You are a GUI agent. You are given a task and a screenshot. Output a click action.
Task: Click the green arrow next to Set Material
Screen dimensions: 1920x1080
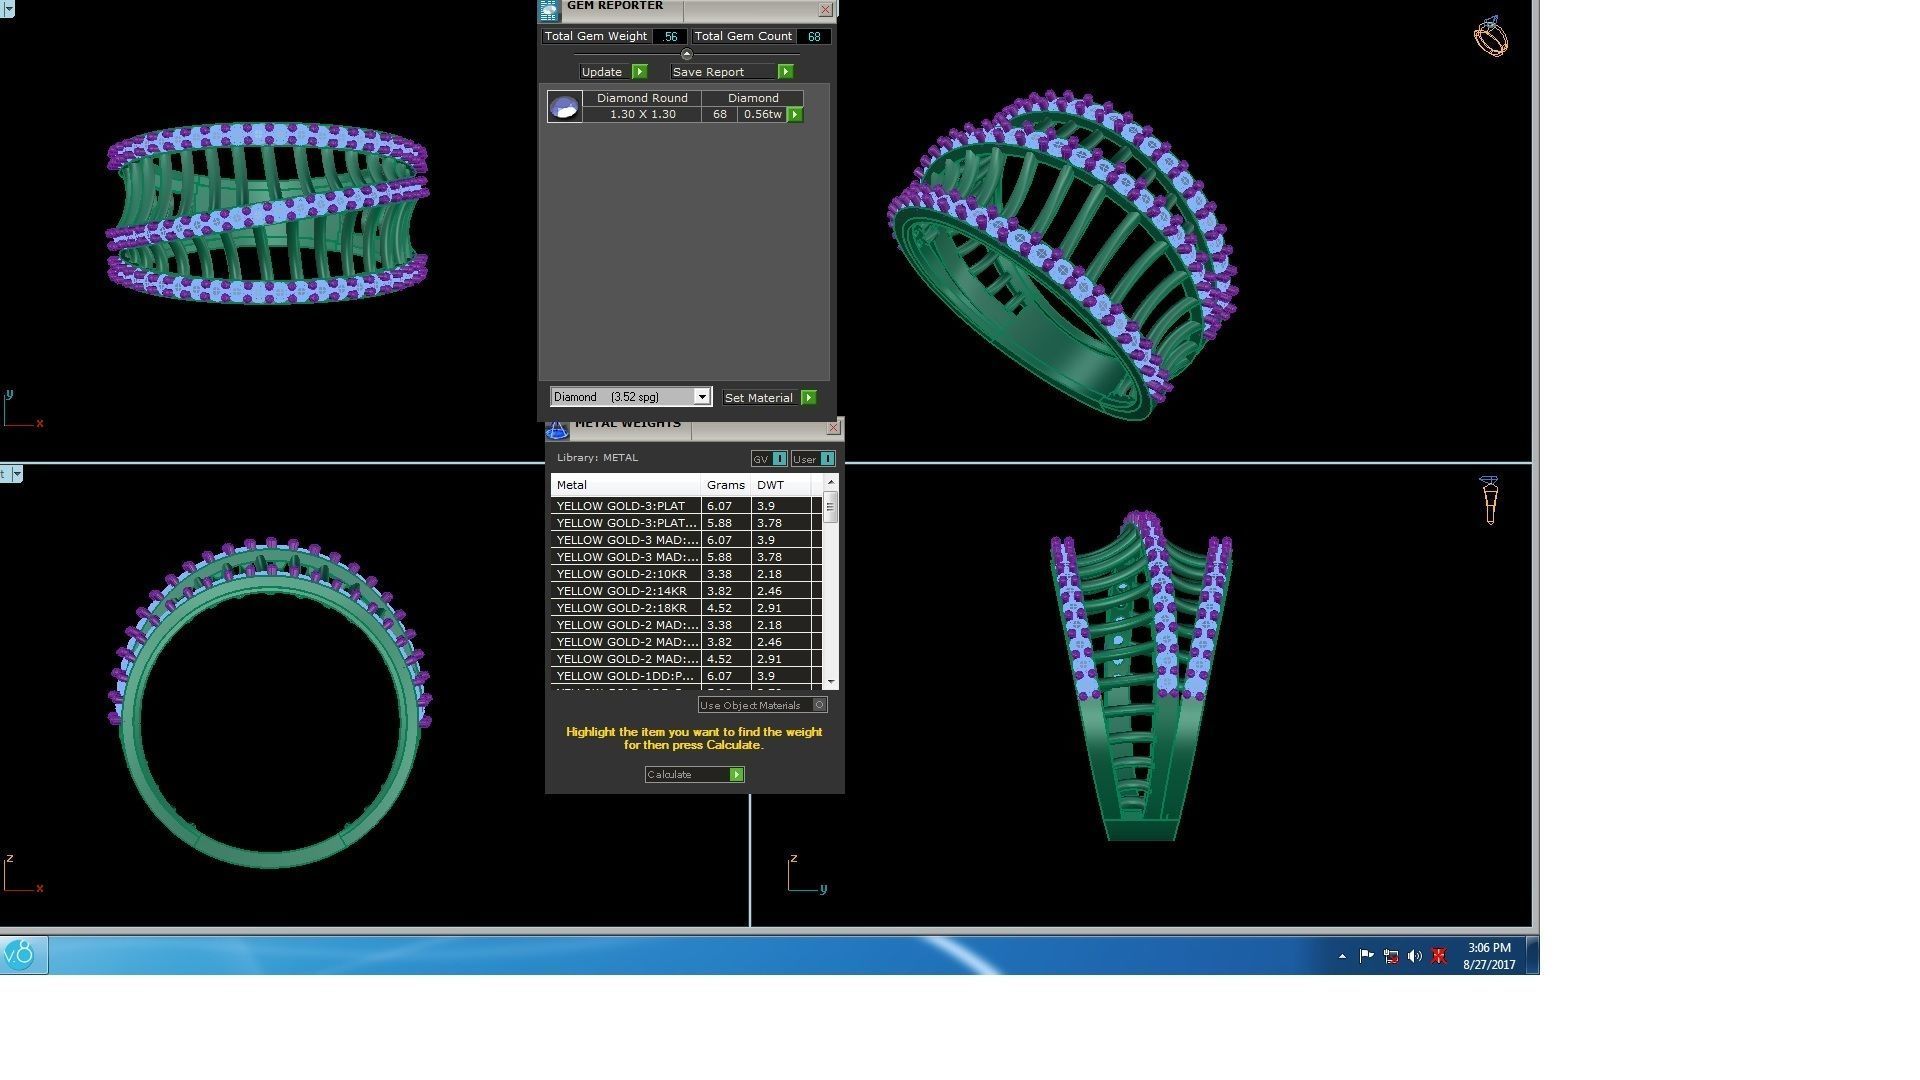809,398
